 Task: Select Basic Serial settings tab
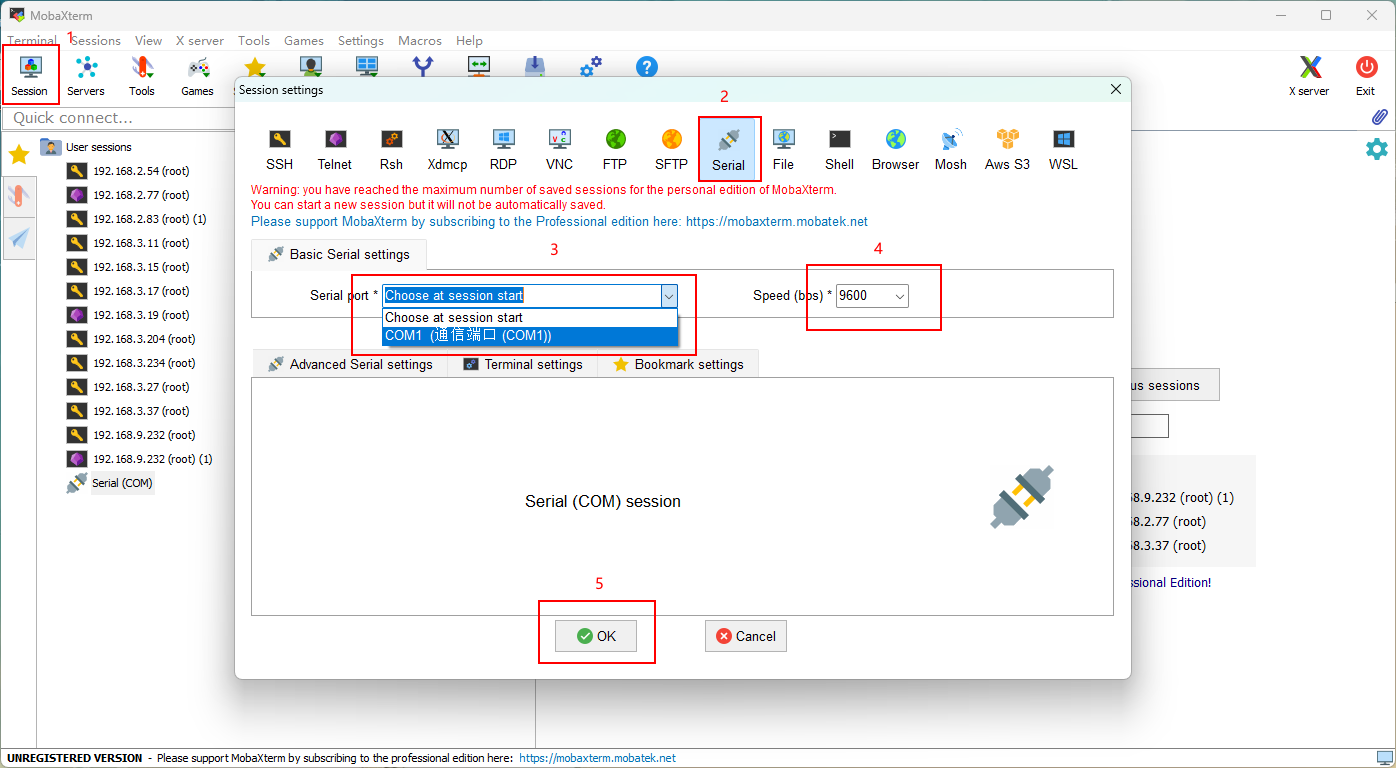click(x=338, y=254)
